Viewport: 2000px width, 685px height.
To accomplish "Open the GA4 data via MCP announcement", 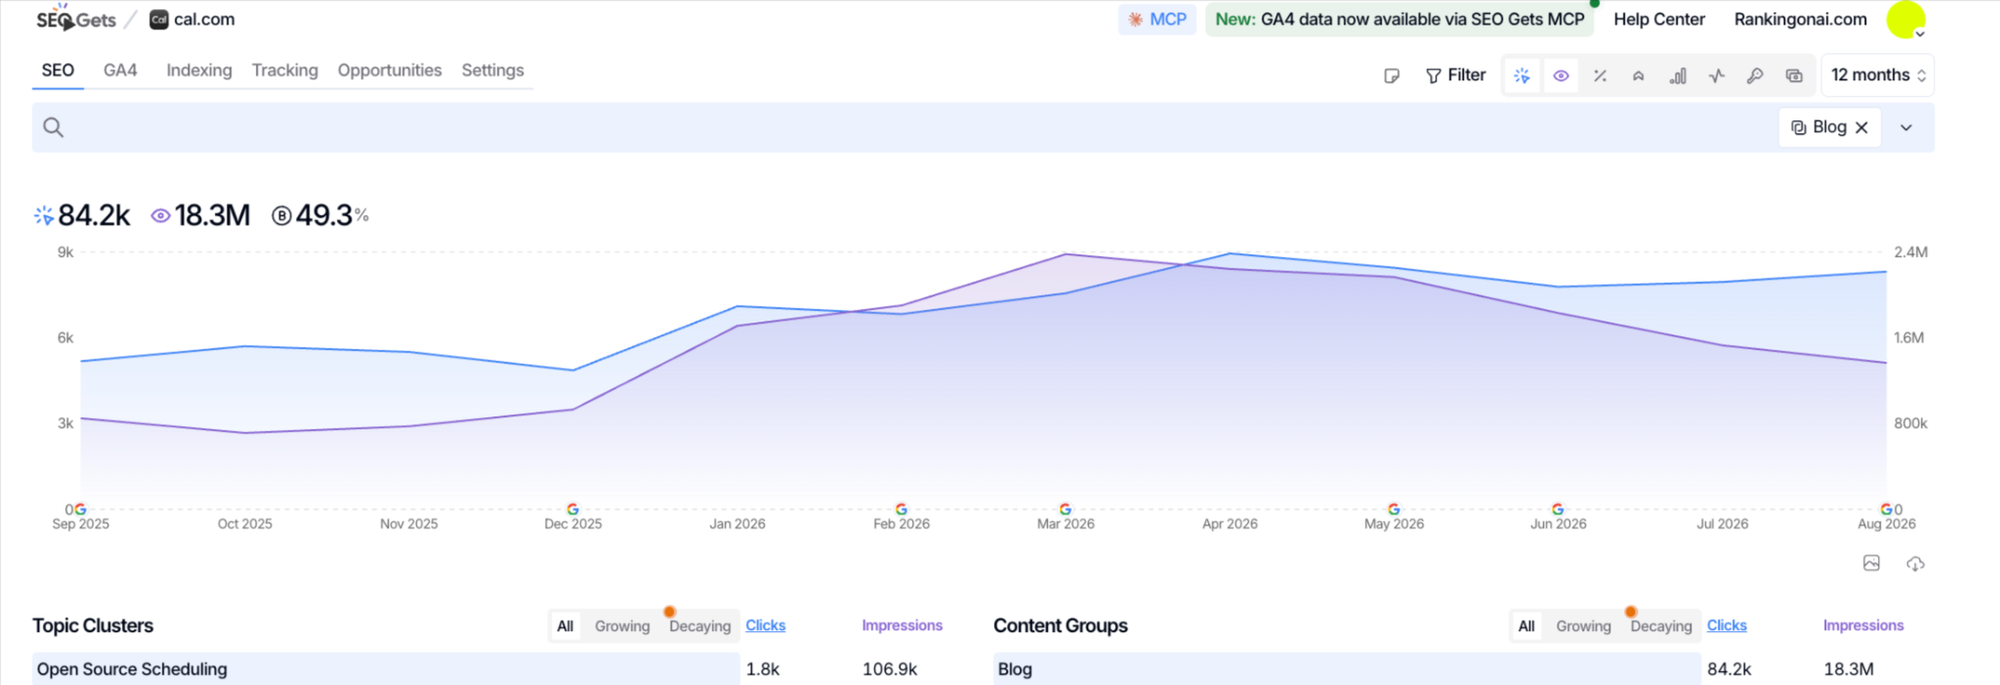I will [x=1400, y=19].
